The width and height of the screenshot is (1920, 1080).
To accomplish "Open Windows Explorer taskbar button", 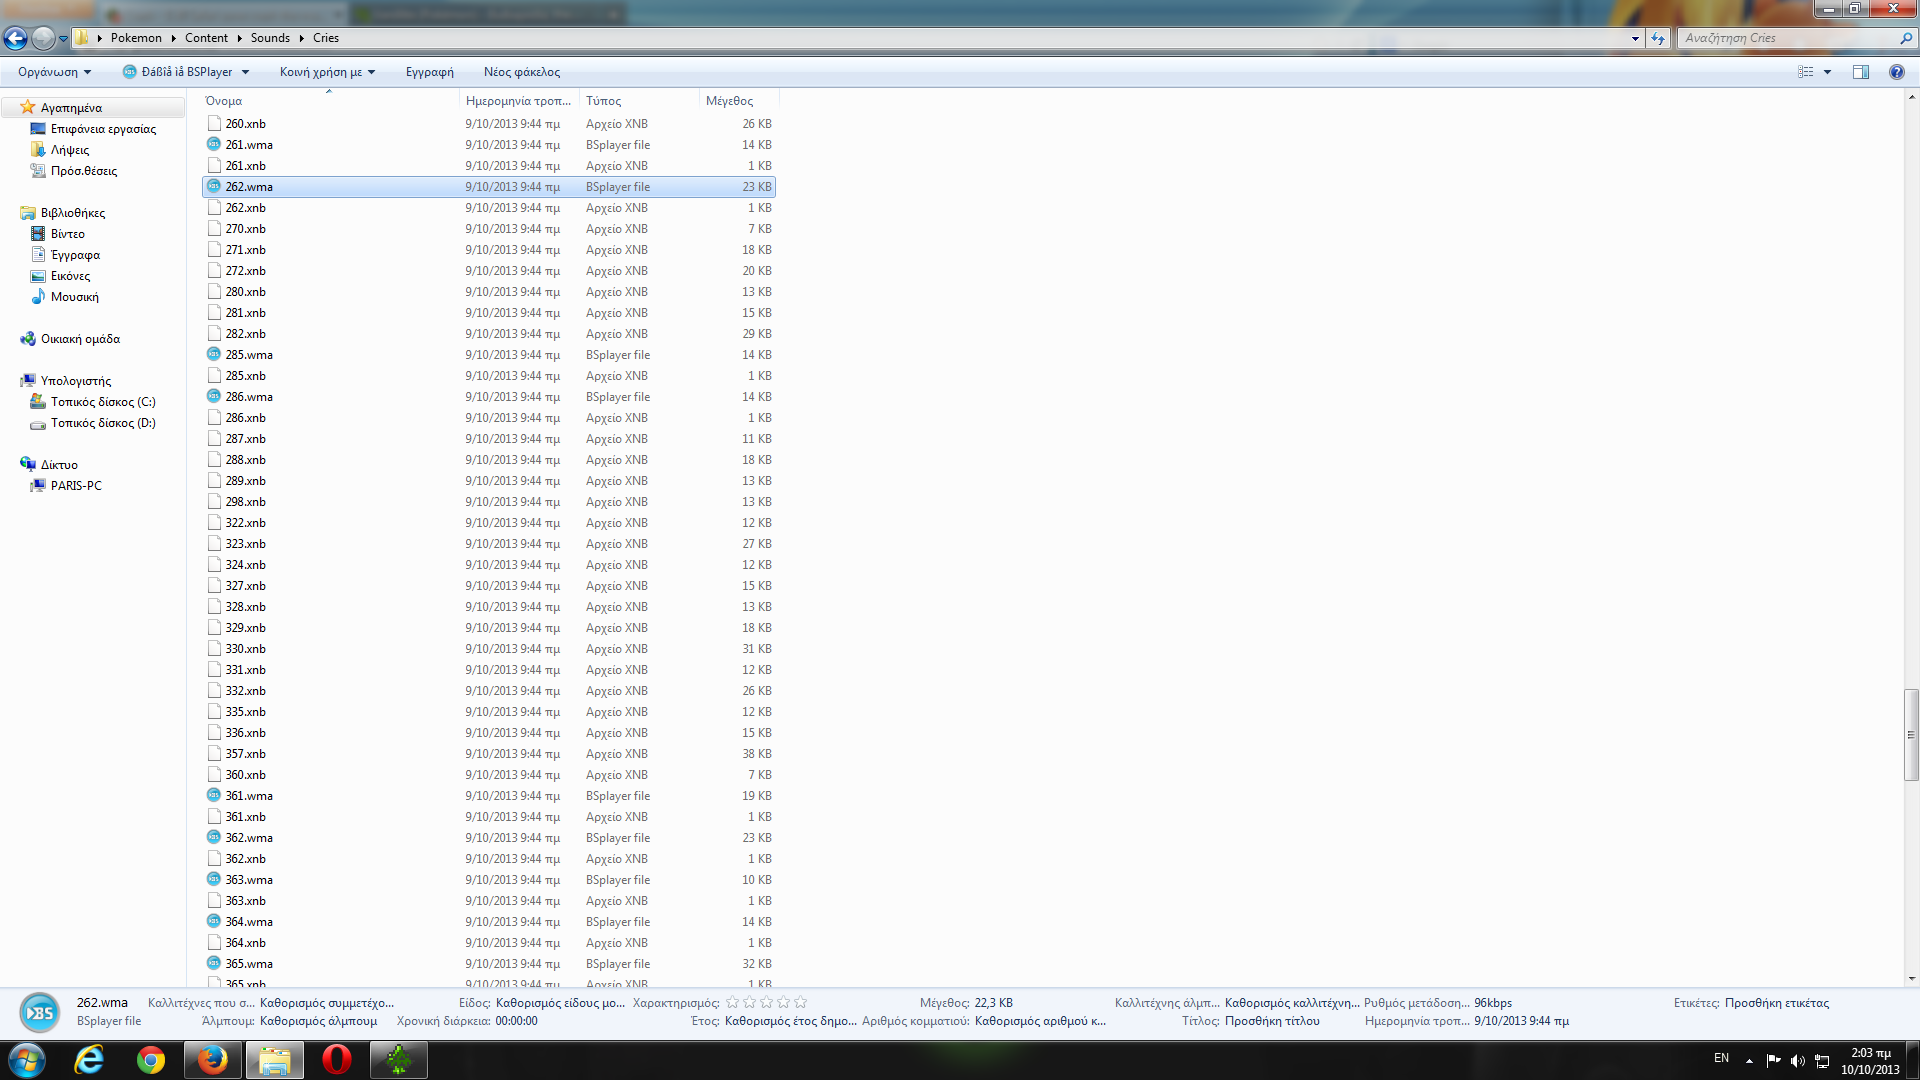I will pos(275,1060).
